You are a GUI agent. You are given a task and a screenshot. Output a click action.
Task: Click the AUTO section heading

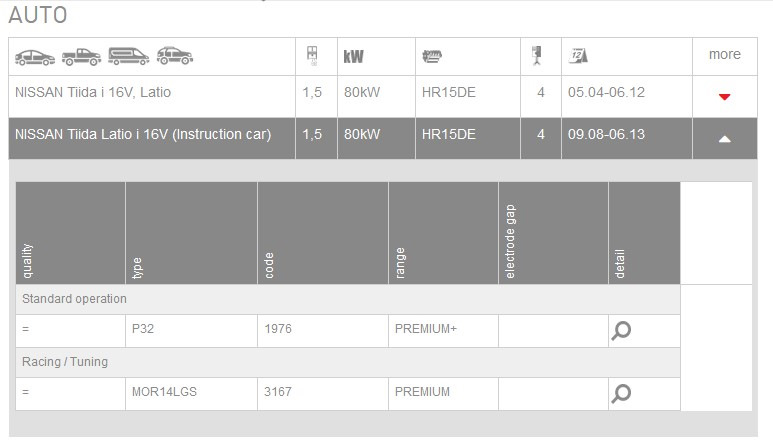[x=38, y=15]
